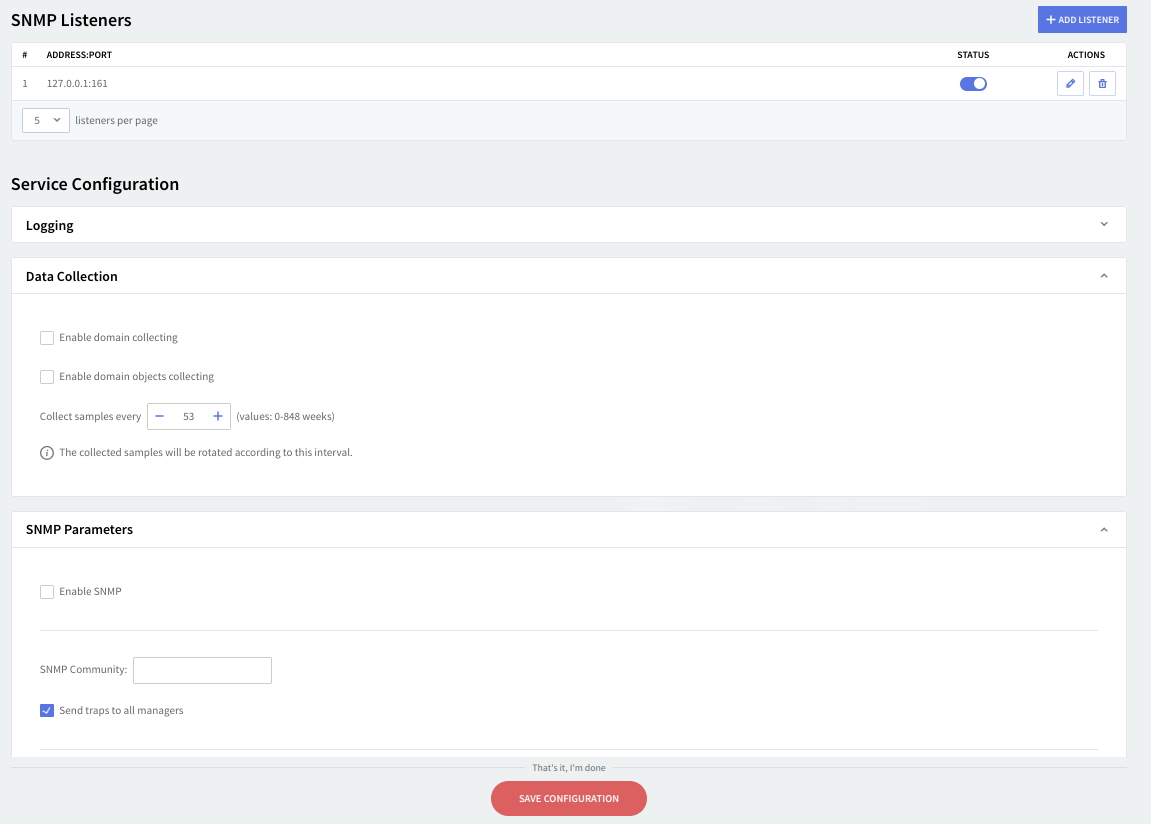Click the Data Collection header title
This screenshot has height=824, width=1151.
click(x=72, y=276)
